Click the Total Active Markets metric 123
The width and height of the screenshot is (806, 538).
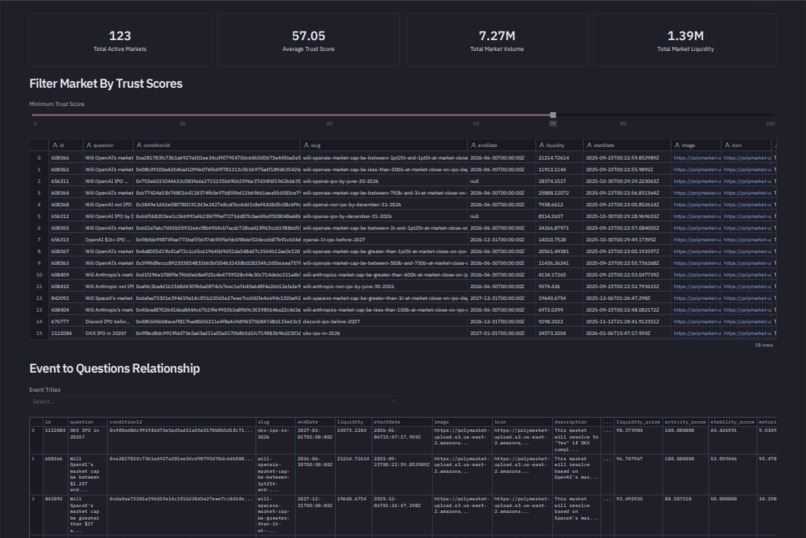click(x=120, y=36)
